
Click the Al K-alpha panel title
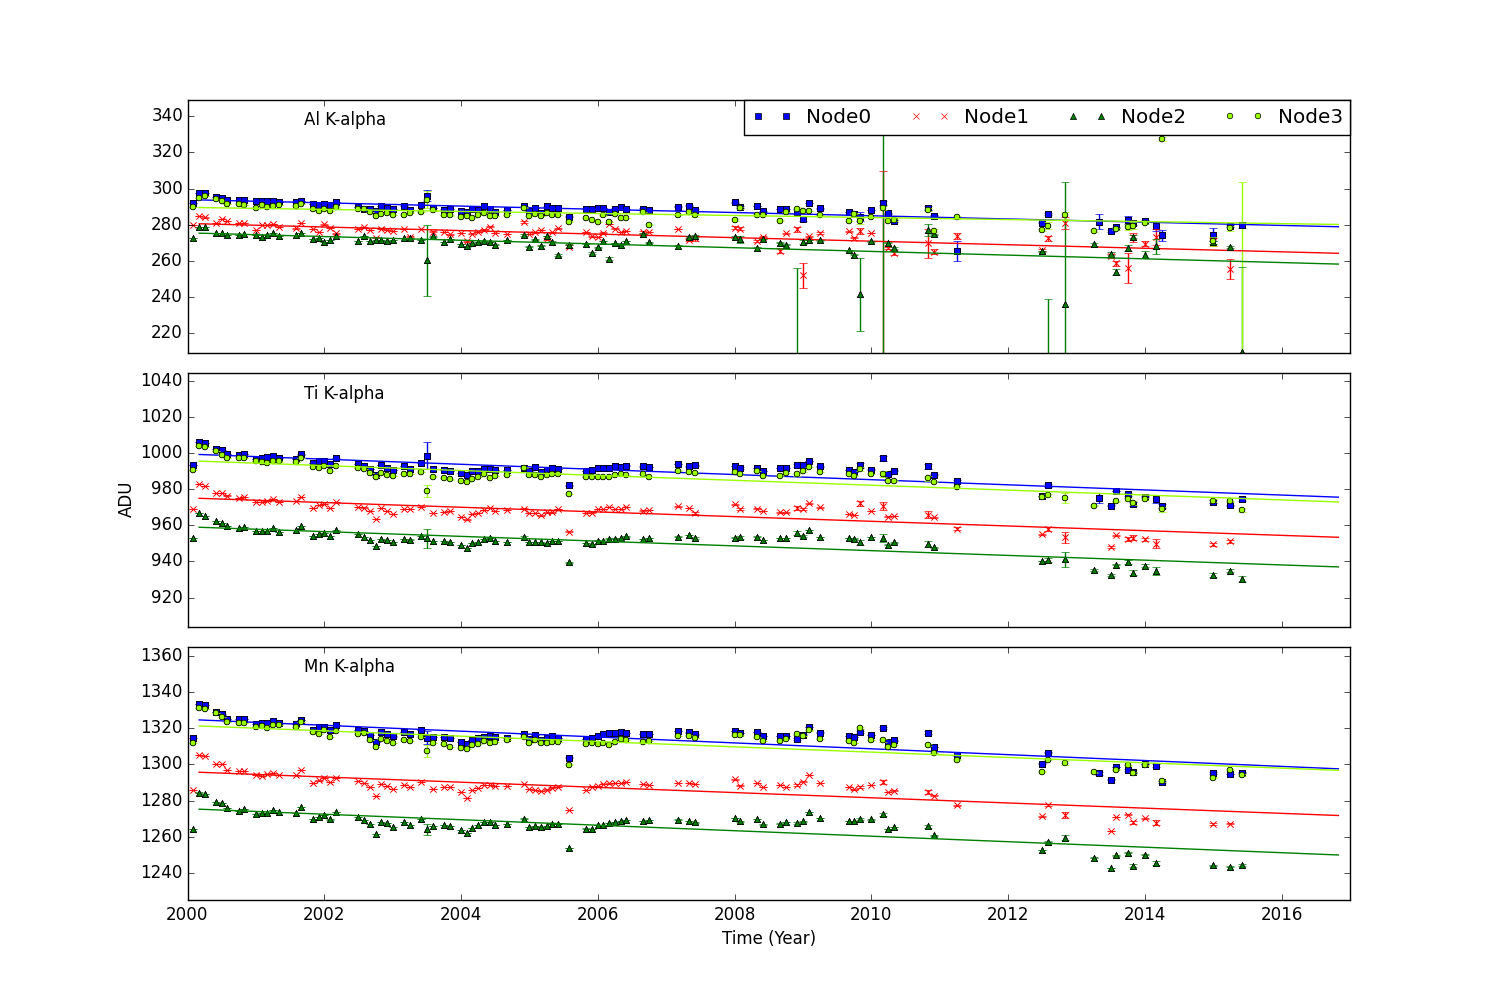pyautogui.click(x=345, y=120)
